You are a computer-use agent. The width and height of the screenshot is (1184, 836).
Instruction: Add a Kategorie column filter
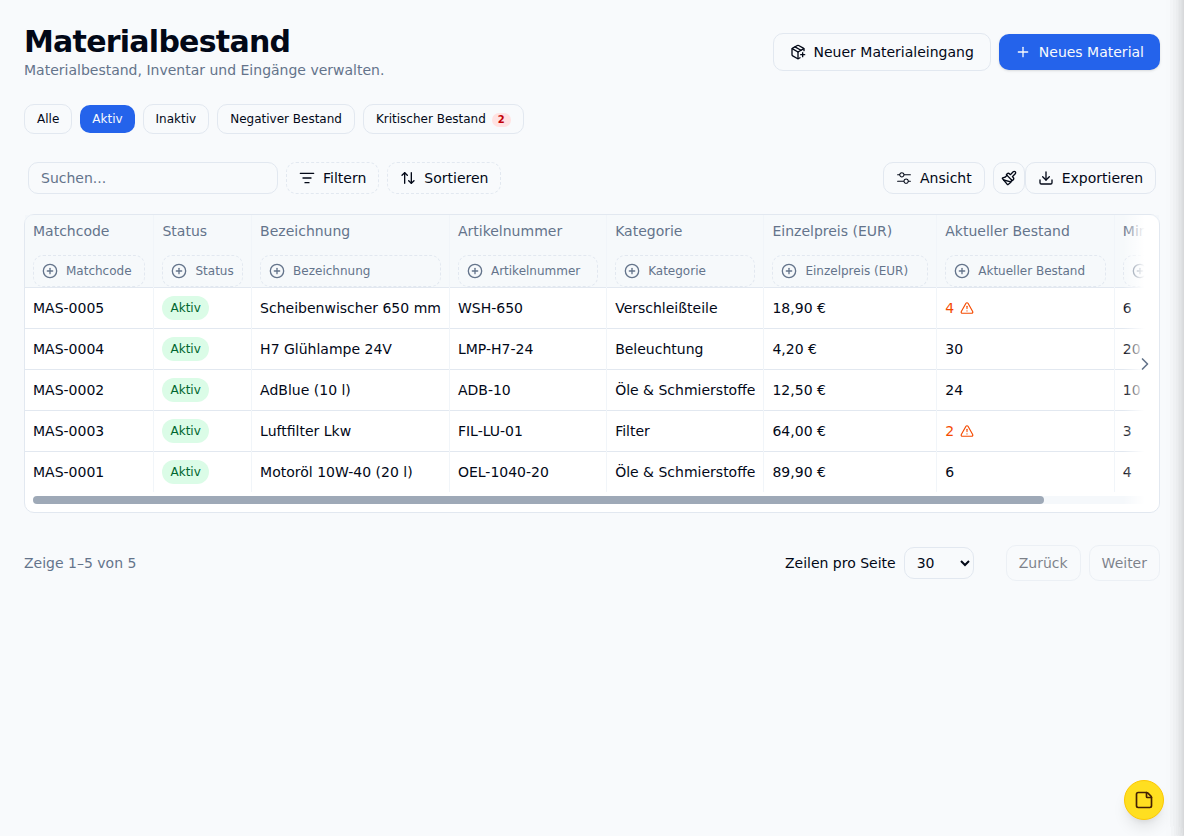[x=684, y=270]
